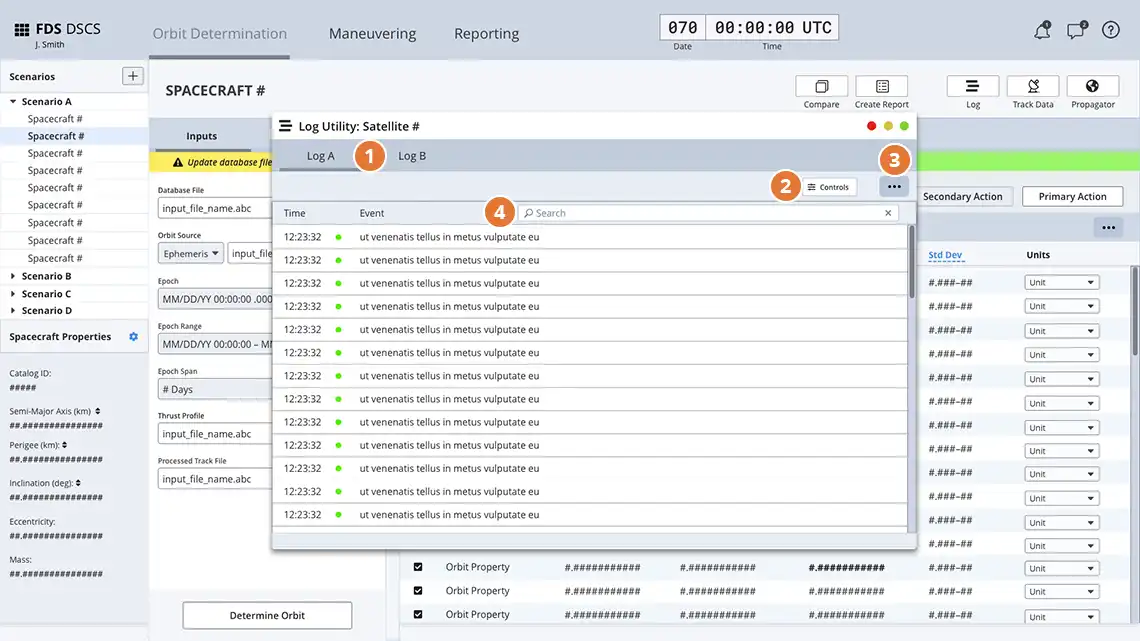This screenshot has width=1140, height=641.
Task: Launch the Propagator globe icon
Action: click(x=1092, y=87)
